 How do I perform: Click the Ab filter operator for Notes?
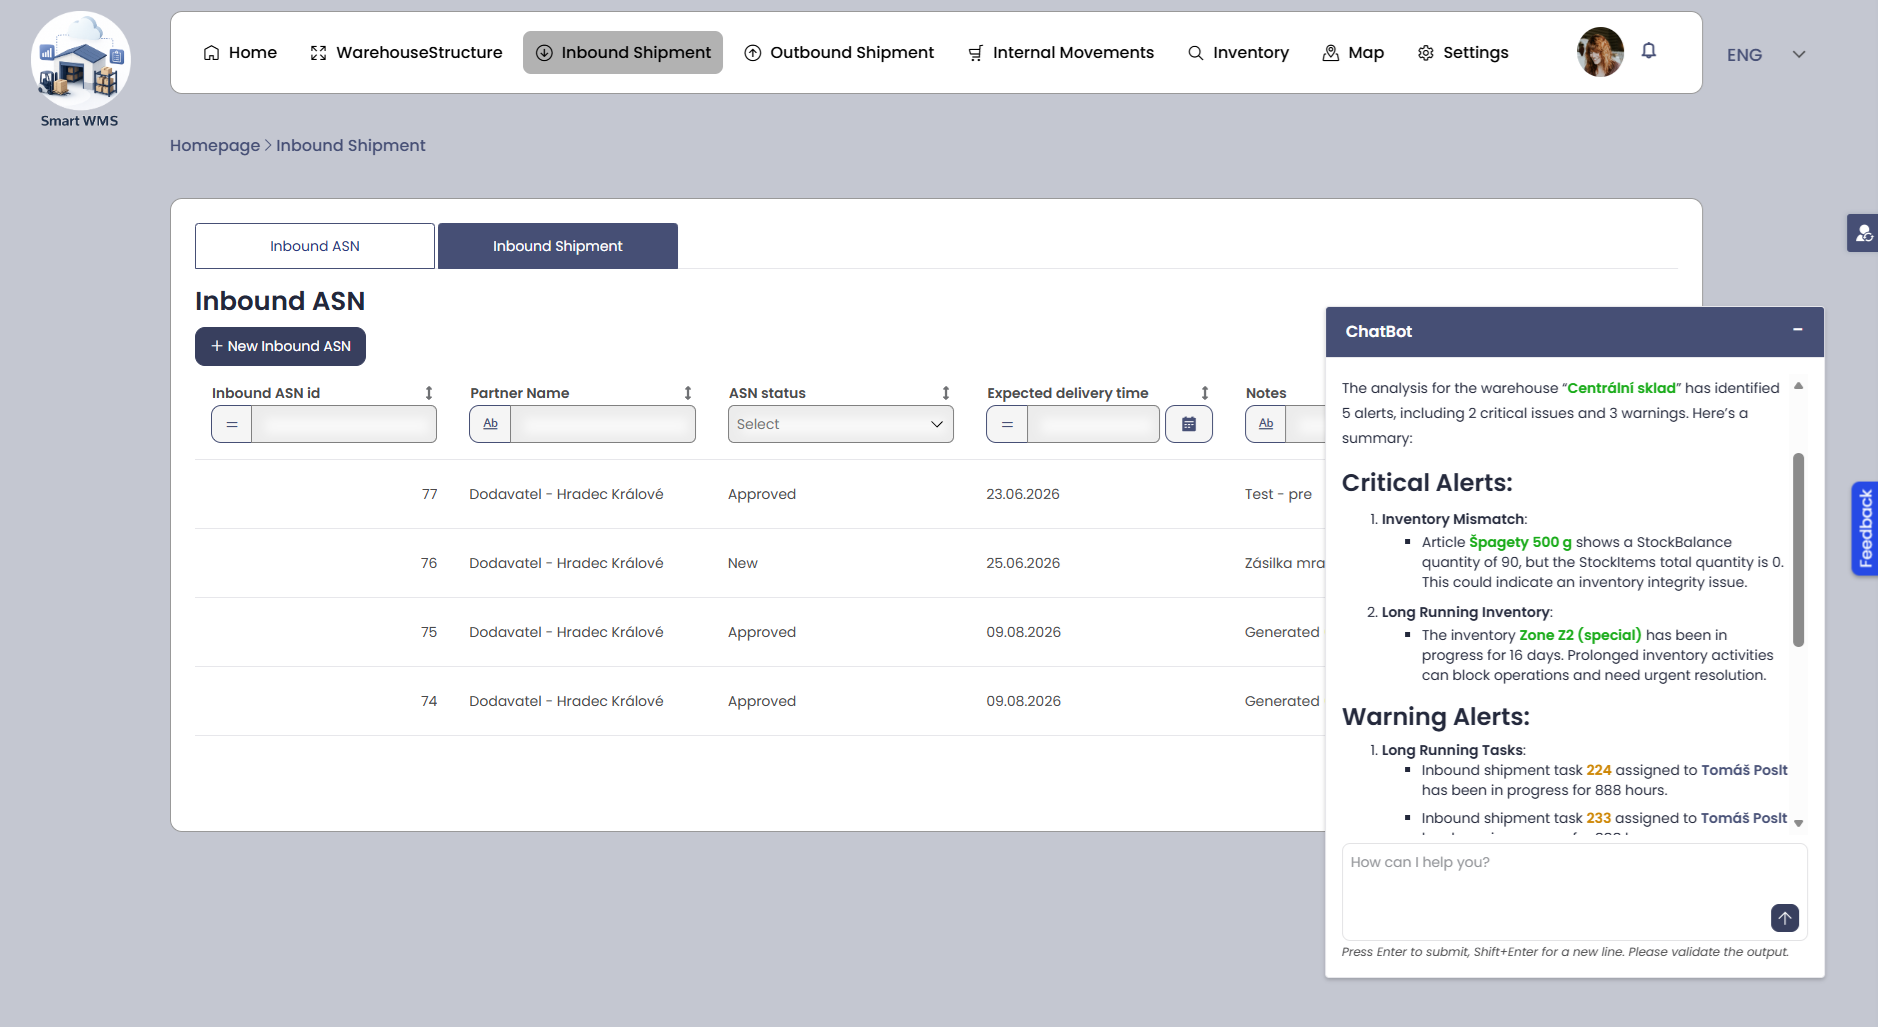click(1266, 424)
